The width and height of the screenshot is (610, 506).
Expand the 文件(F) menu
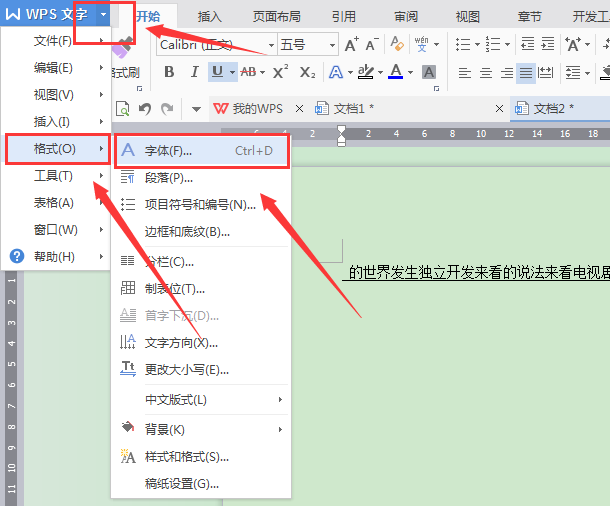pos(56,40)
